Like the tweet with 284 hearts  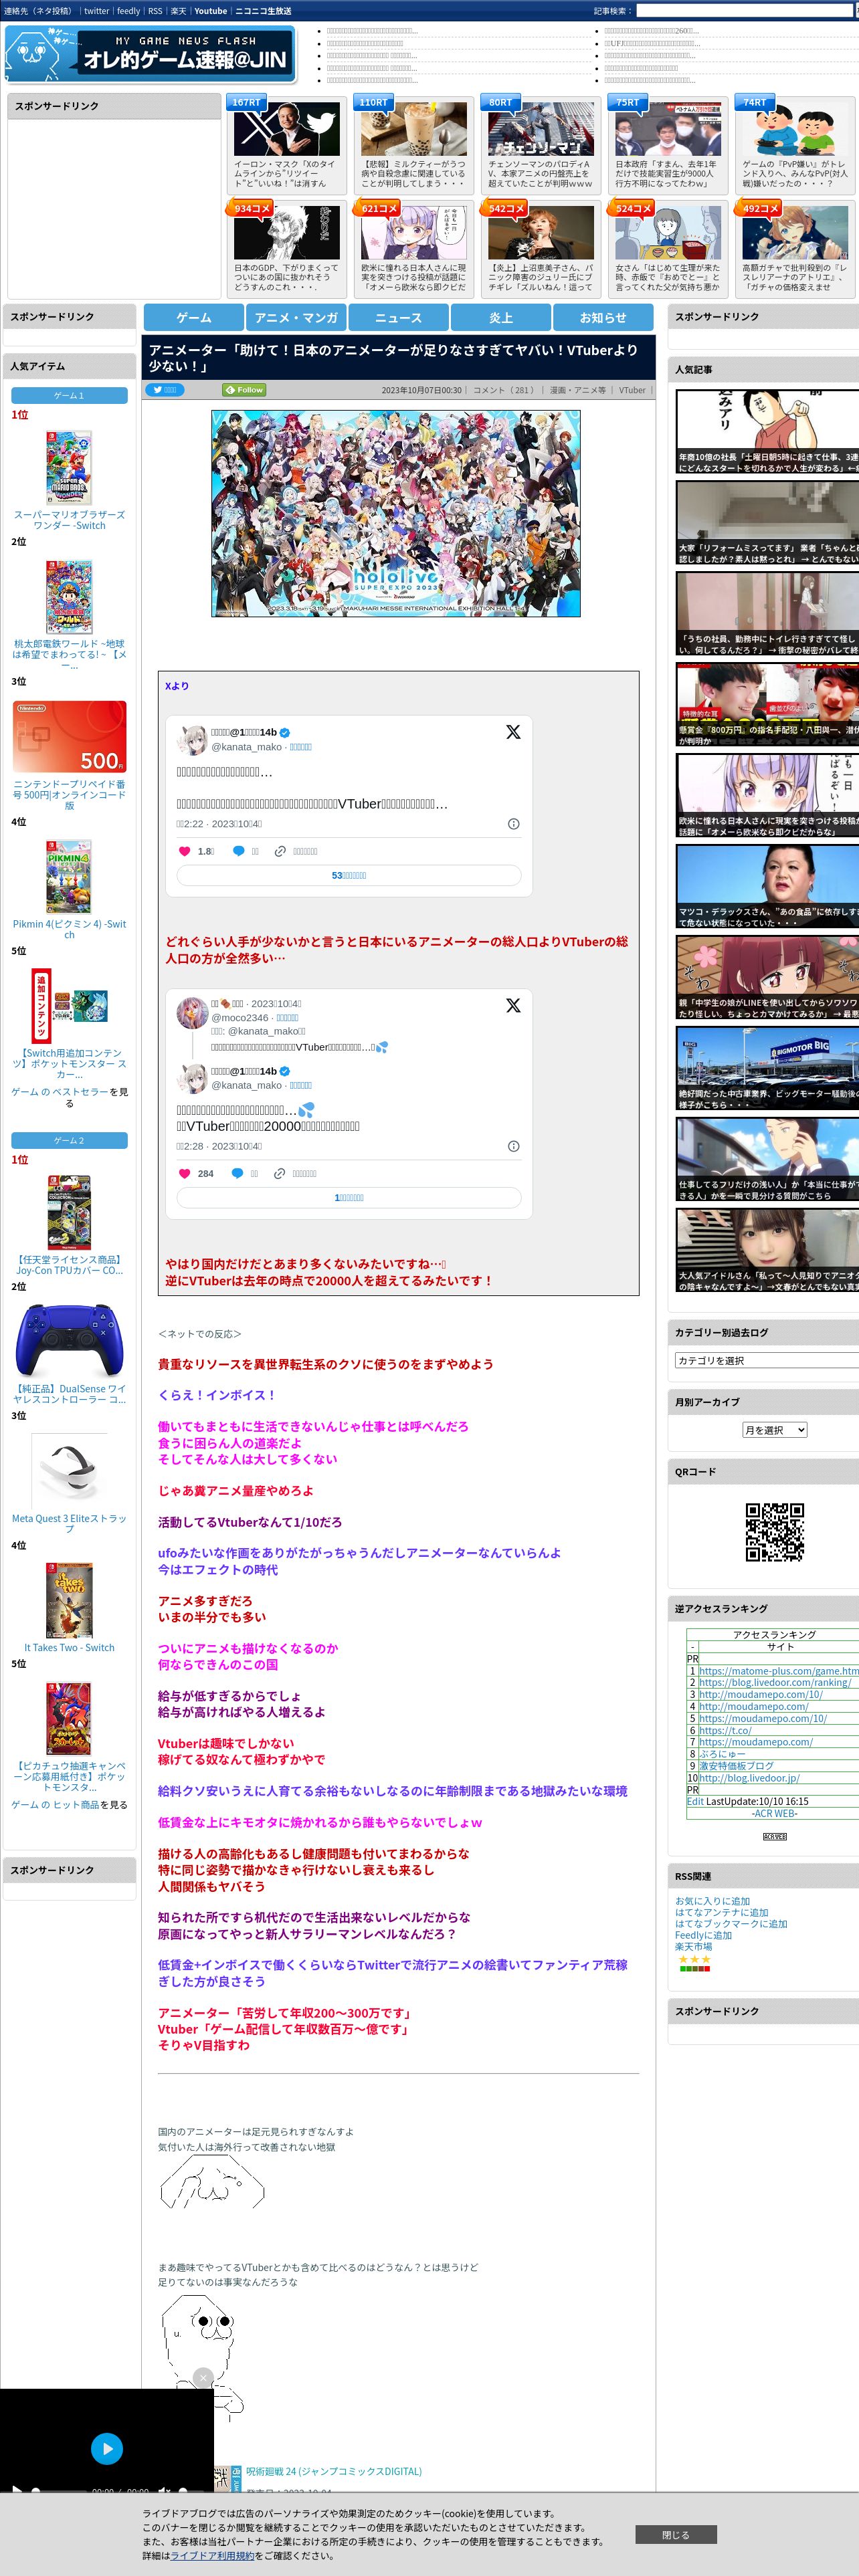coord(184,1173)
